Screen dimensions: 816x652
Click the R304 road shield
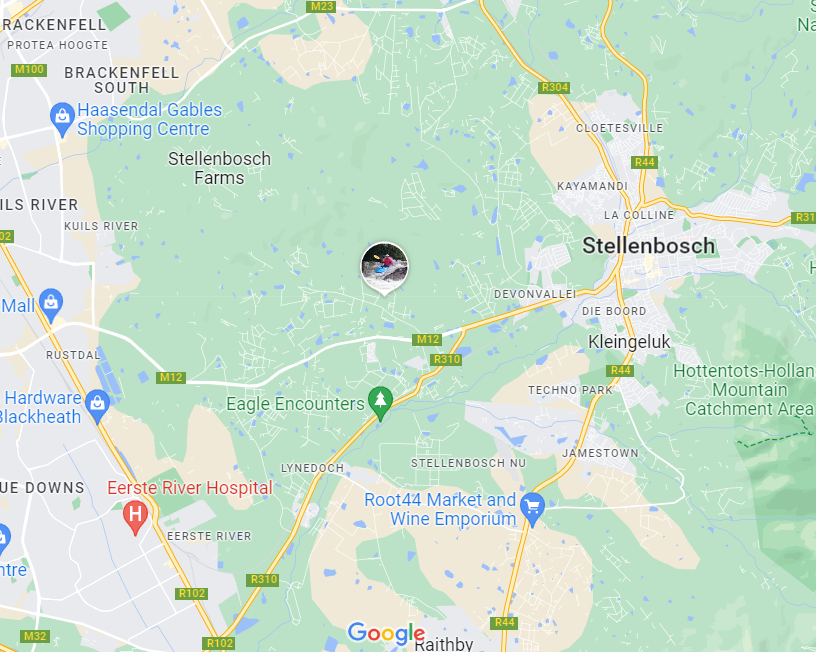tap(554, 87)
